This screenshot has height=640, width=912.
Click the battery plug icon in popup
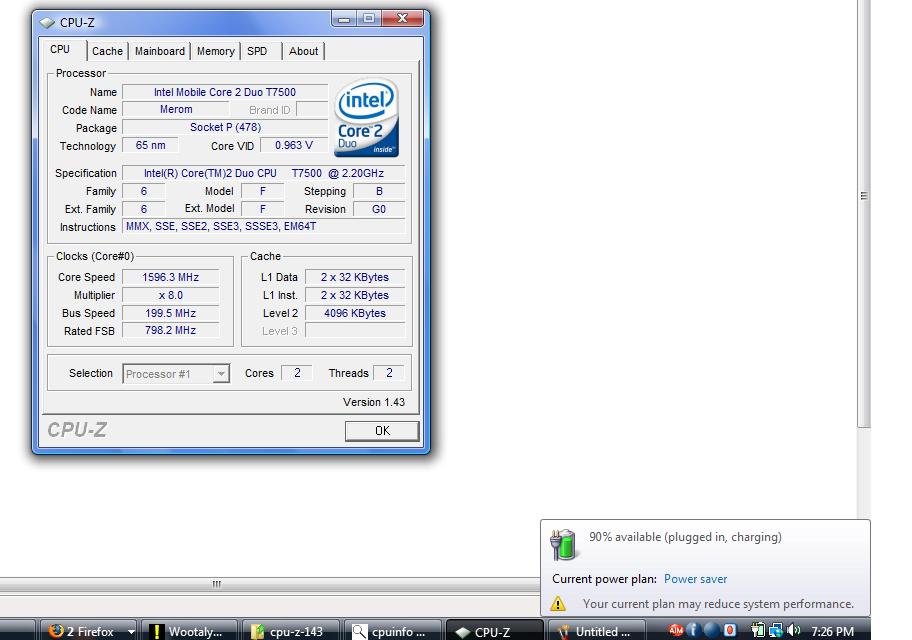point(562,544)
